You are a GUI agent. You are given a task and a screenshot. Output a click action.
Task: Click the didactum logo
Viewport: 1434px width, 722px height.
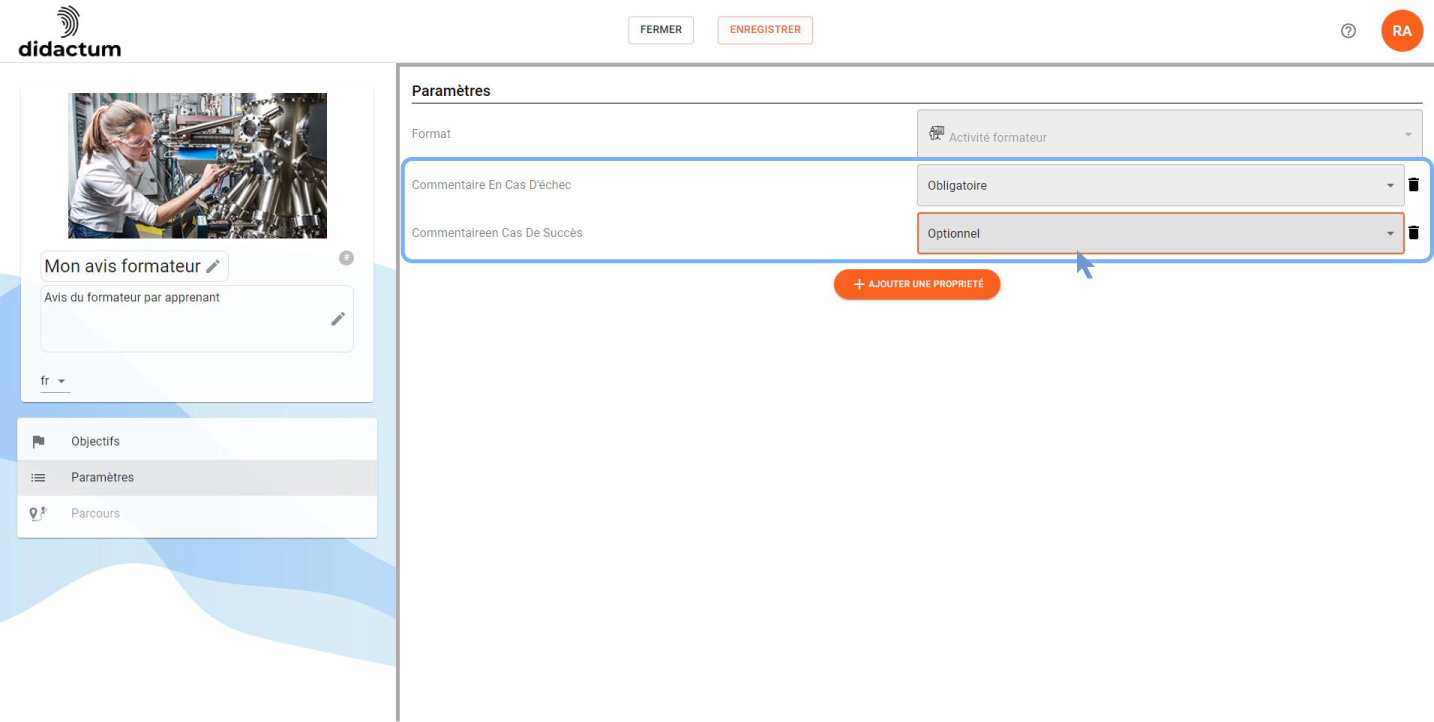(69, 31)
